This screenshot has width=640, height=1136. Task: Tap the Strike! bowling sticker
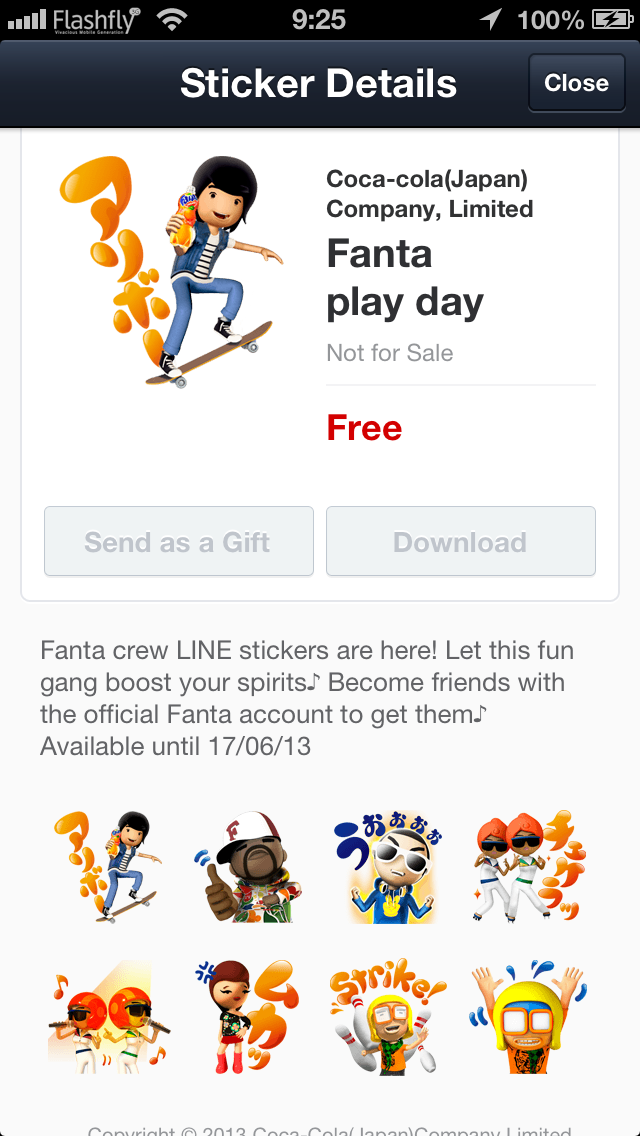point(388,1016)
